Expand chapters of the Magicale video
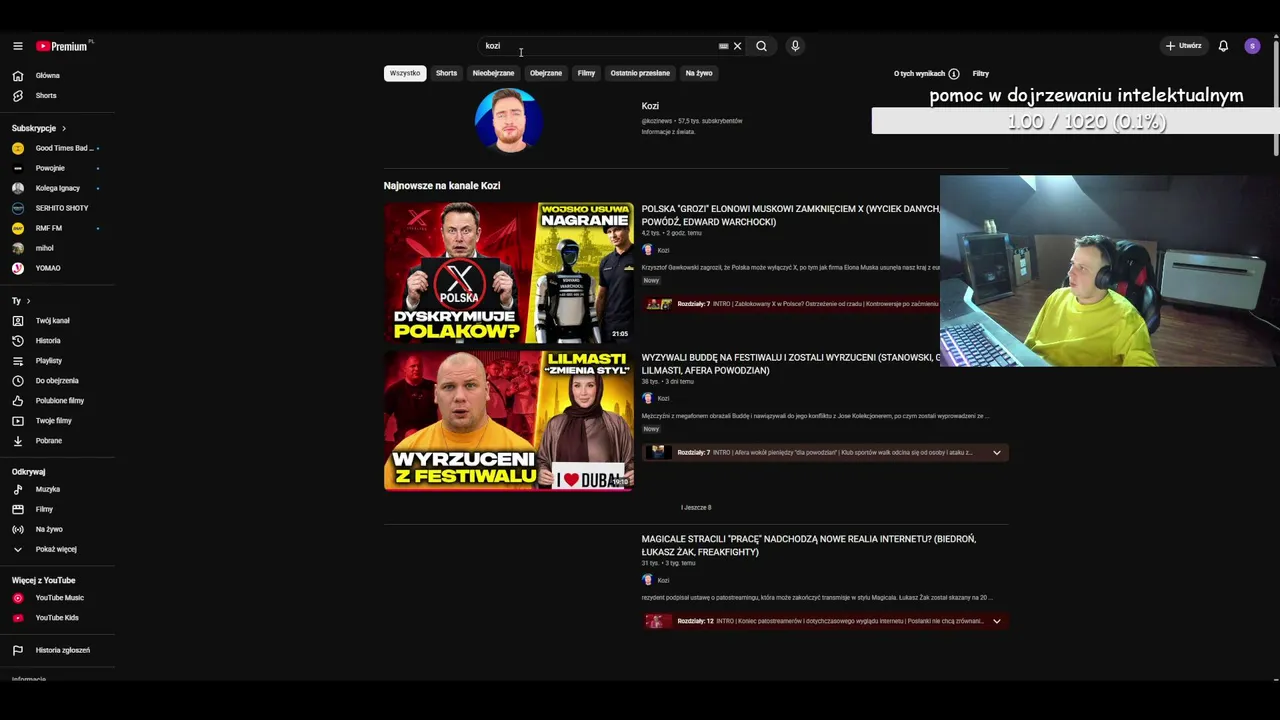1280x720 pixels. pos(997,621)
